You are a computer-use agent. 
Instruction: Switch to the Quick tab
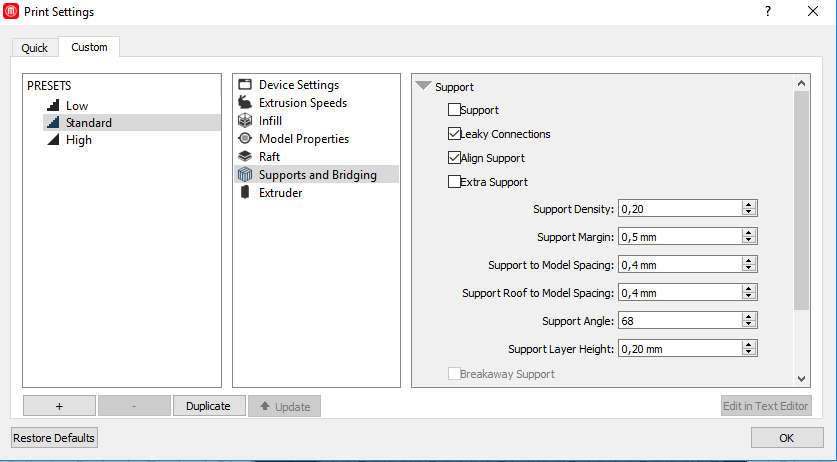point(35,48)
